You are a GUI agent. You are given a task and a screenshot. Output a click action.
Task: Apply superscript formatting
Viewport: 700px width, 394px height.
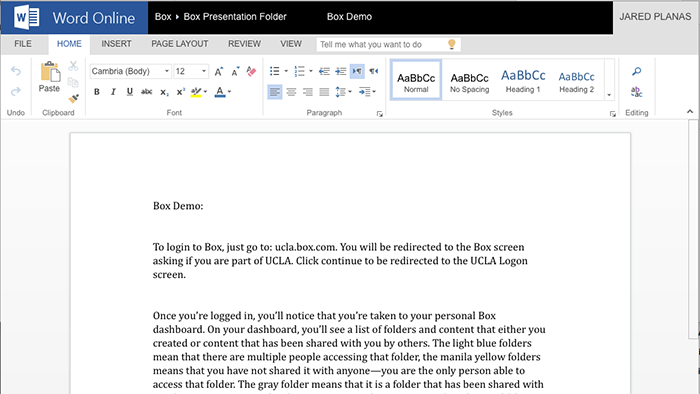click(180, 92)
